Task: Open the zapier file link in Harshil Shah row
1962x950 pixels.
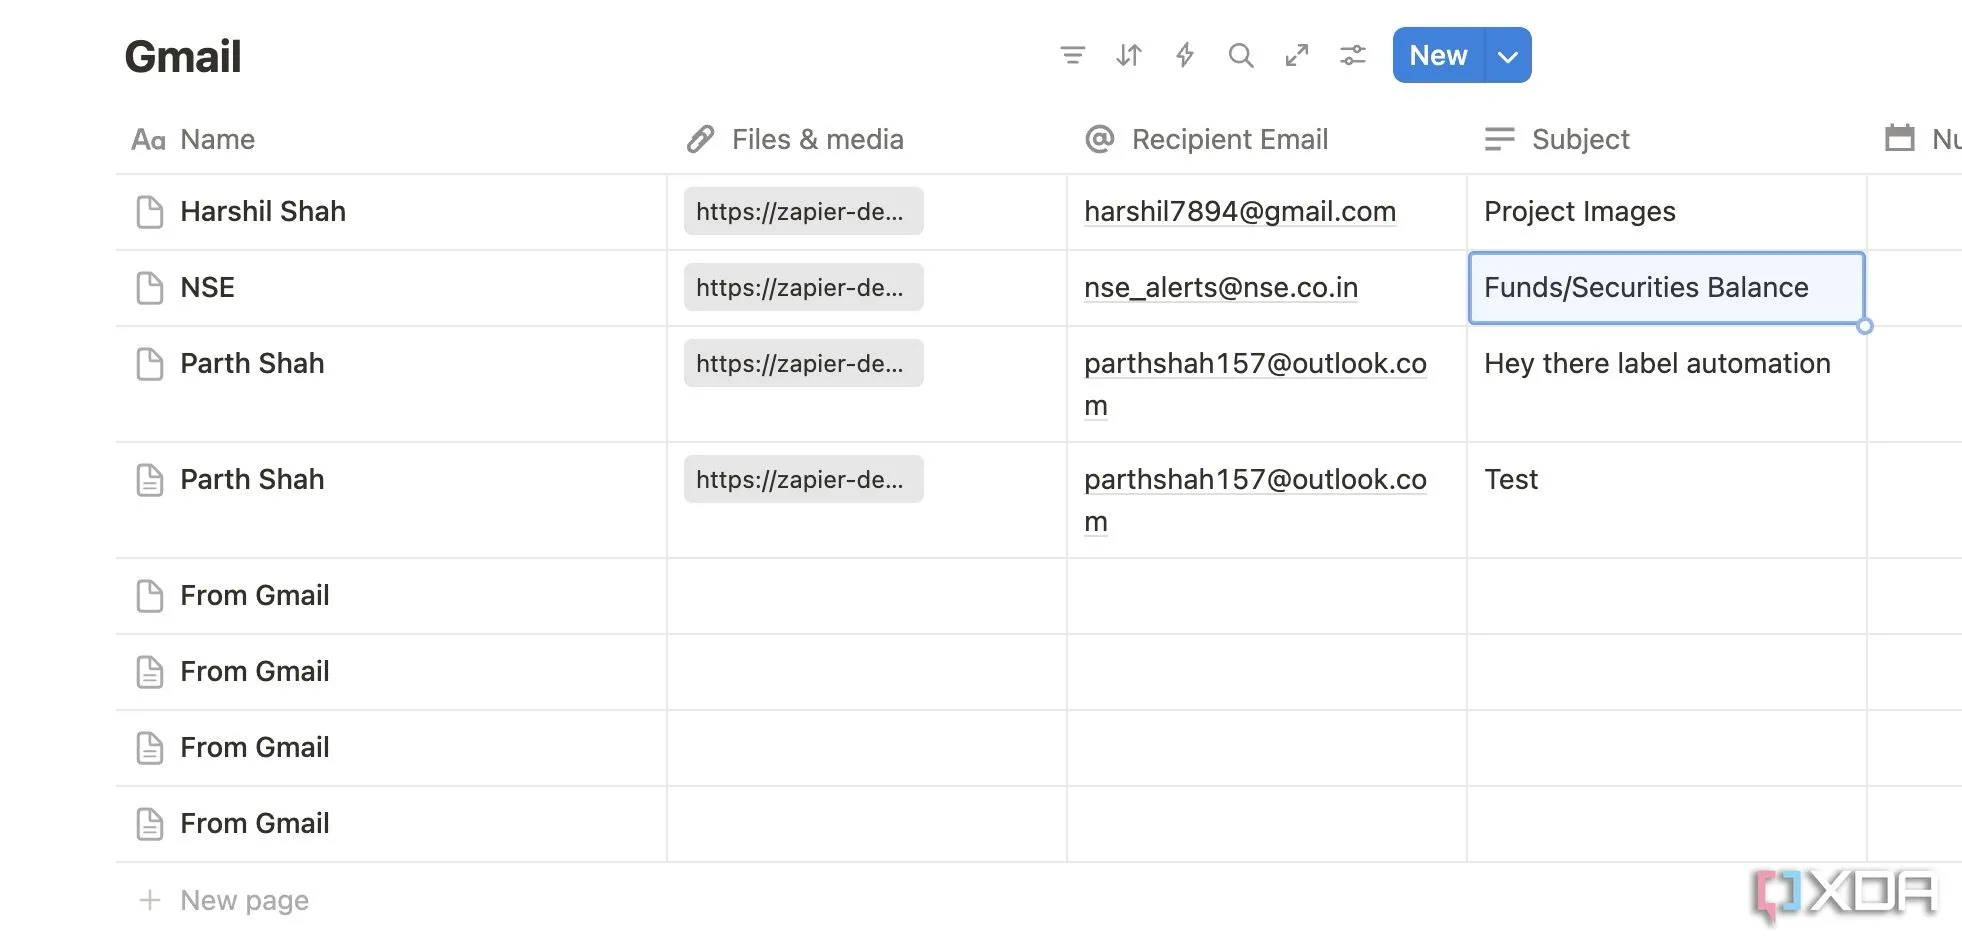Action: [803, 211]
